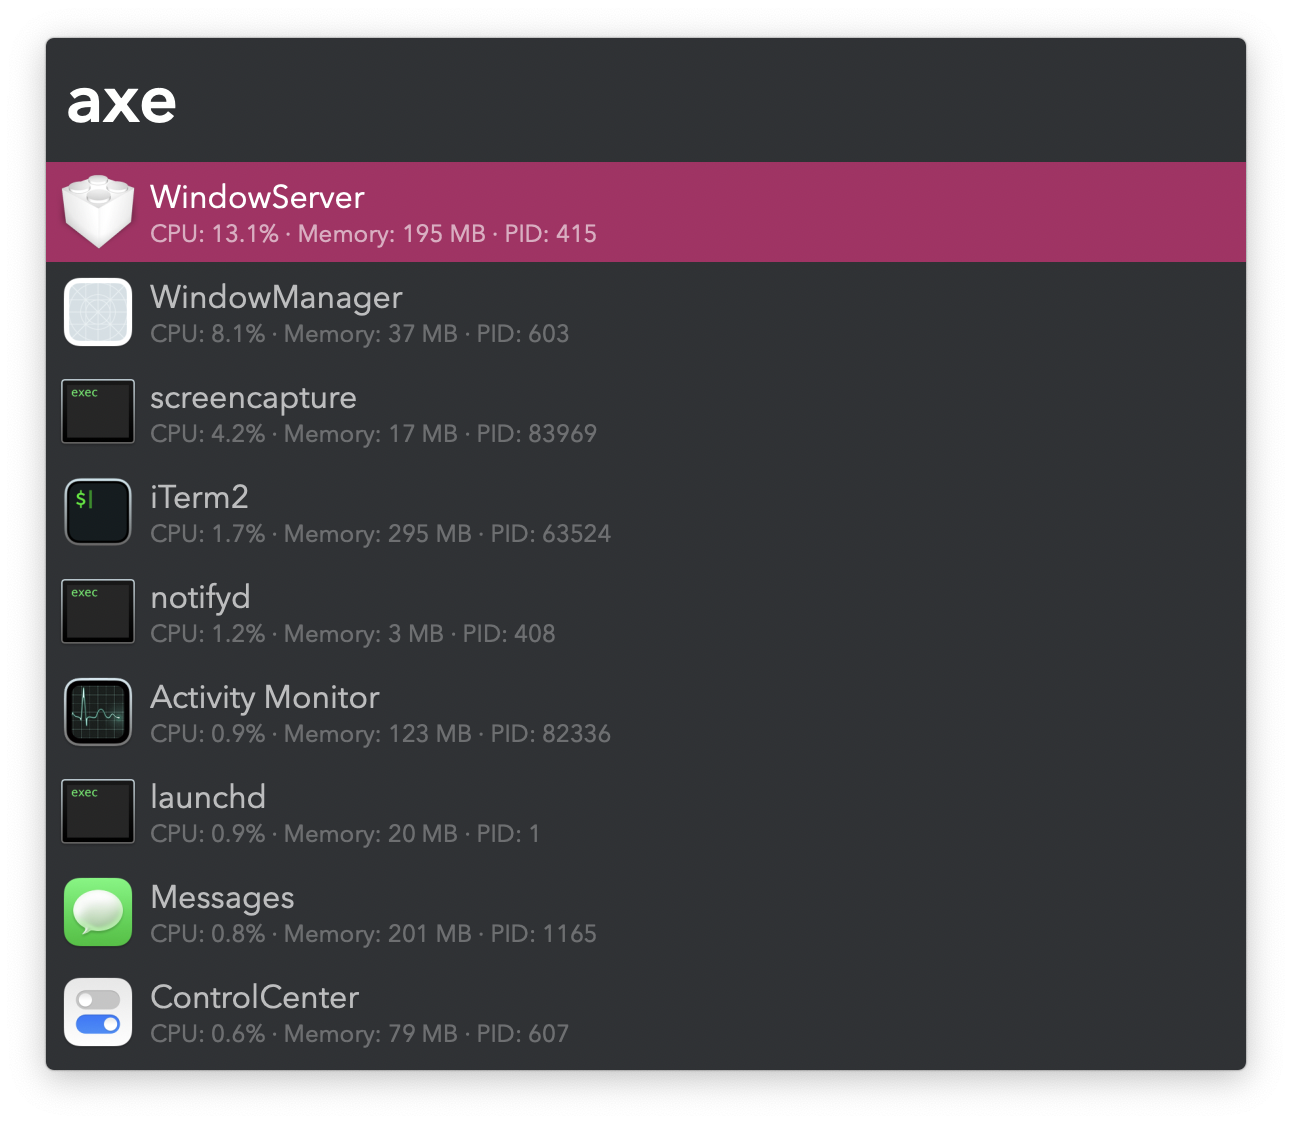1292x1124 pixels.
Task: Click the stats line showing PID: 63524
Action: pyautogui.click(x=380, y=534)
